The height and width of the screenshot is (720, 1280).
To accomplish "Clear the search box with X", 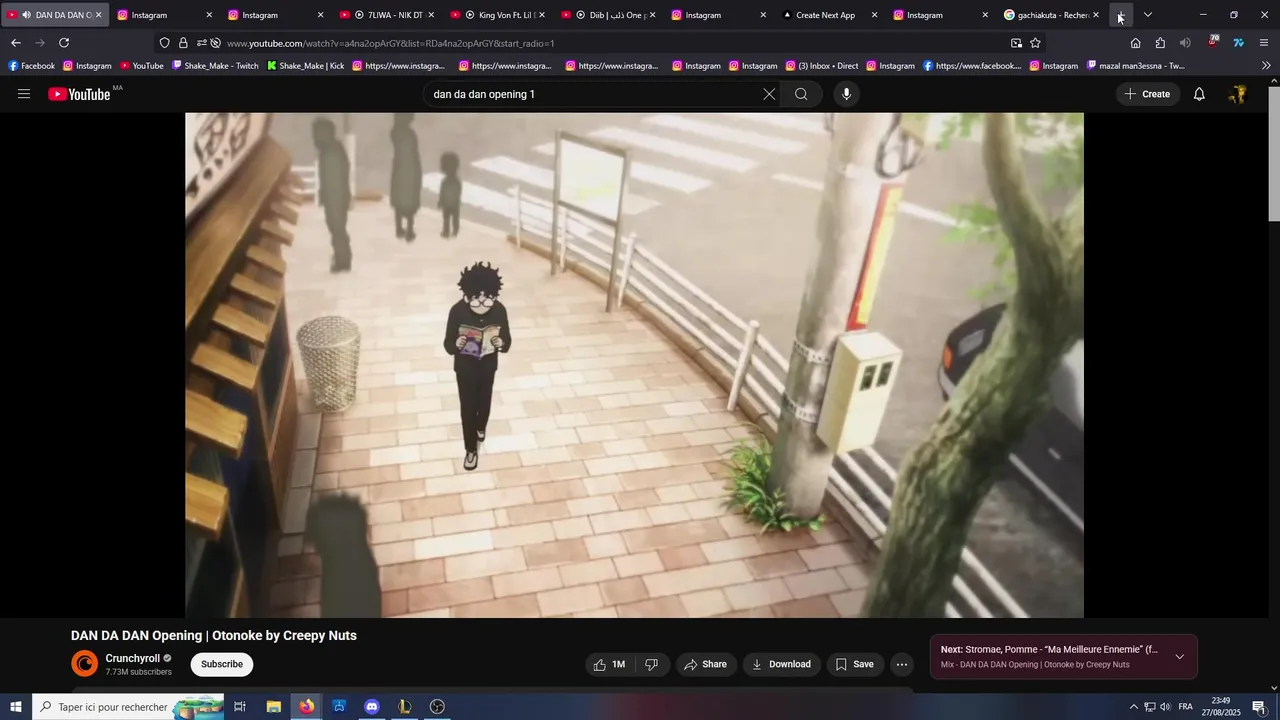I will point(769,94).
